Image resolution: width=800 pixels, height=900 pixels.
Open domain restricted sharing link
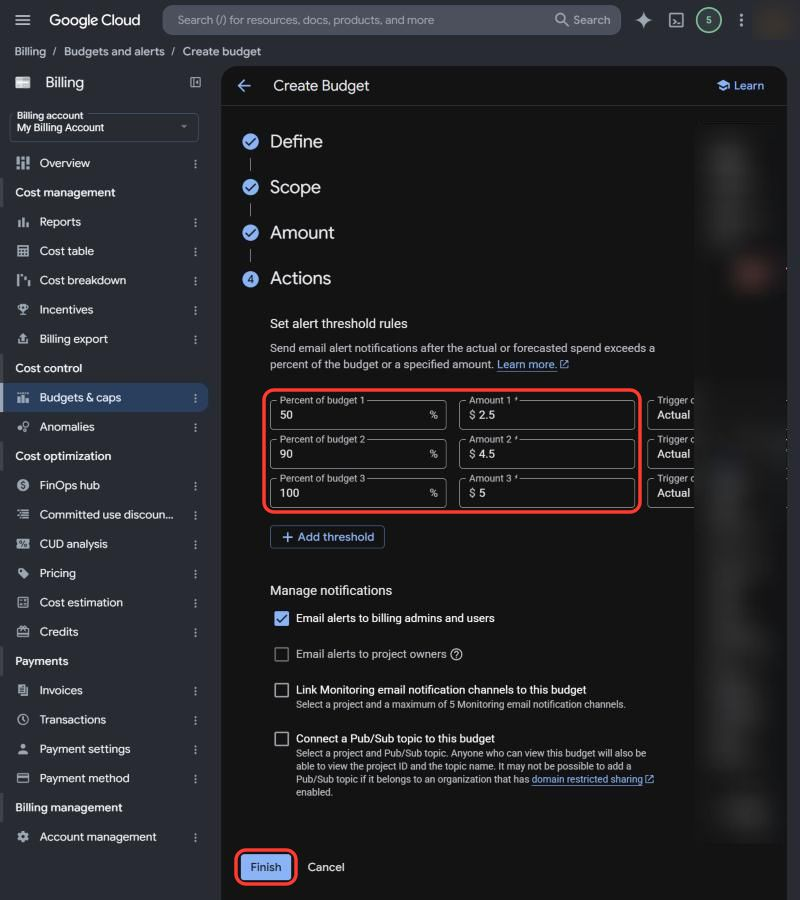pyautogui.click(x=592, y=779)
